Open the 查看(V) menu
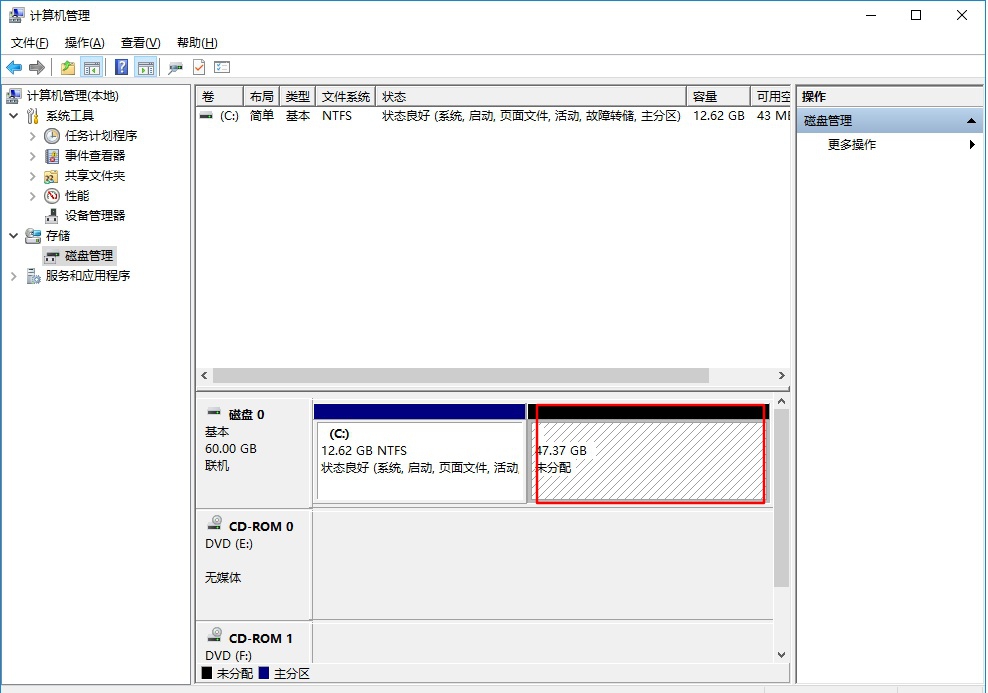988x693 pixels. coord(140,43)
